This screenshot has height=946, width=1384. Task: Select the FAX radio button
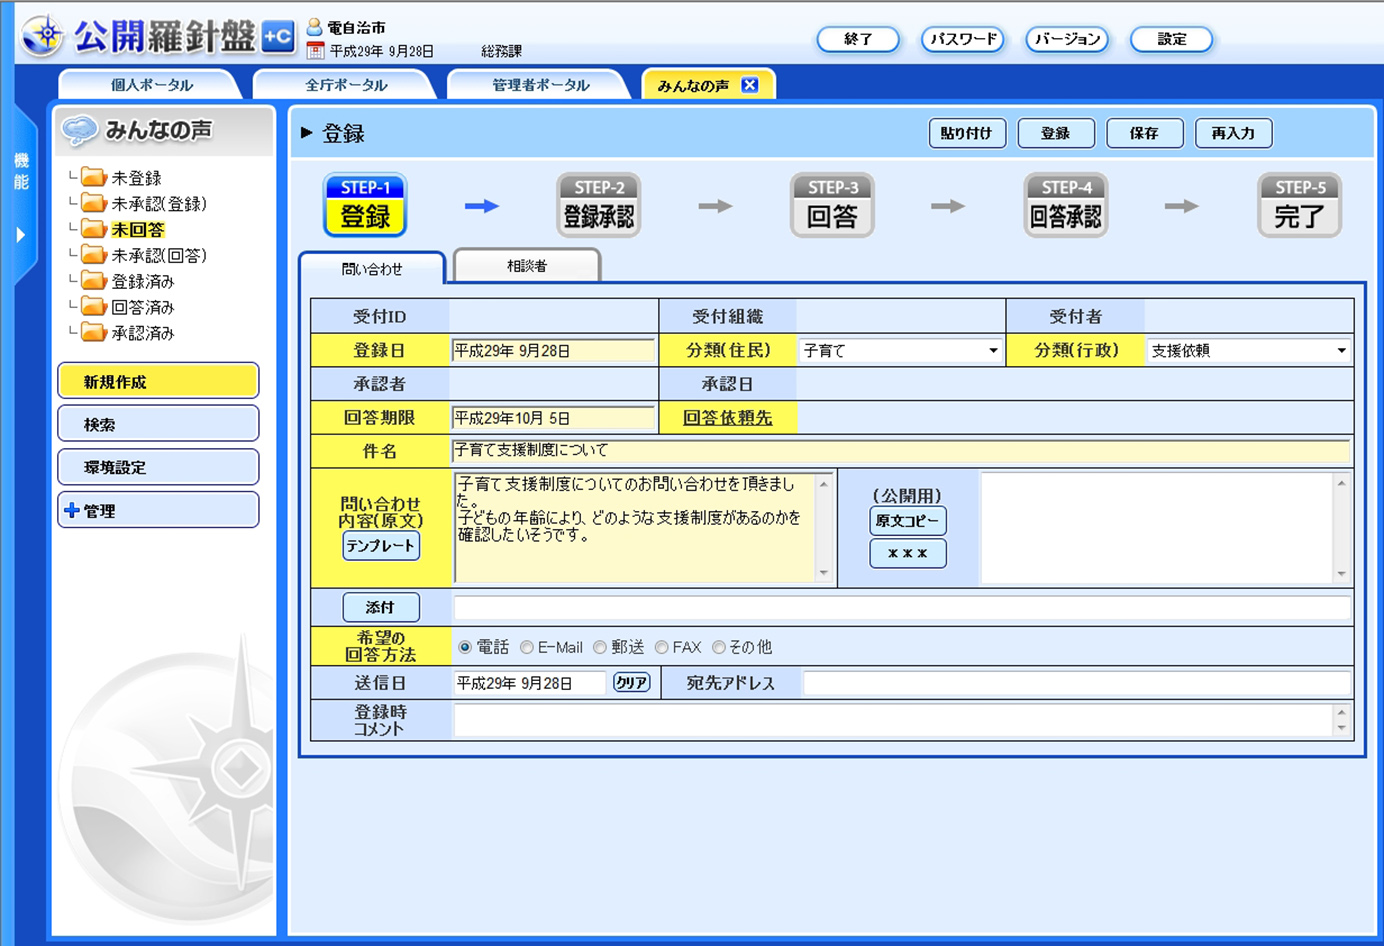(661, 648)
